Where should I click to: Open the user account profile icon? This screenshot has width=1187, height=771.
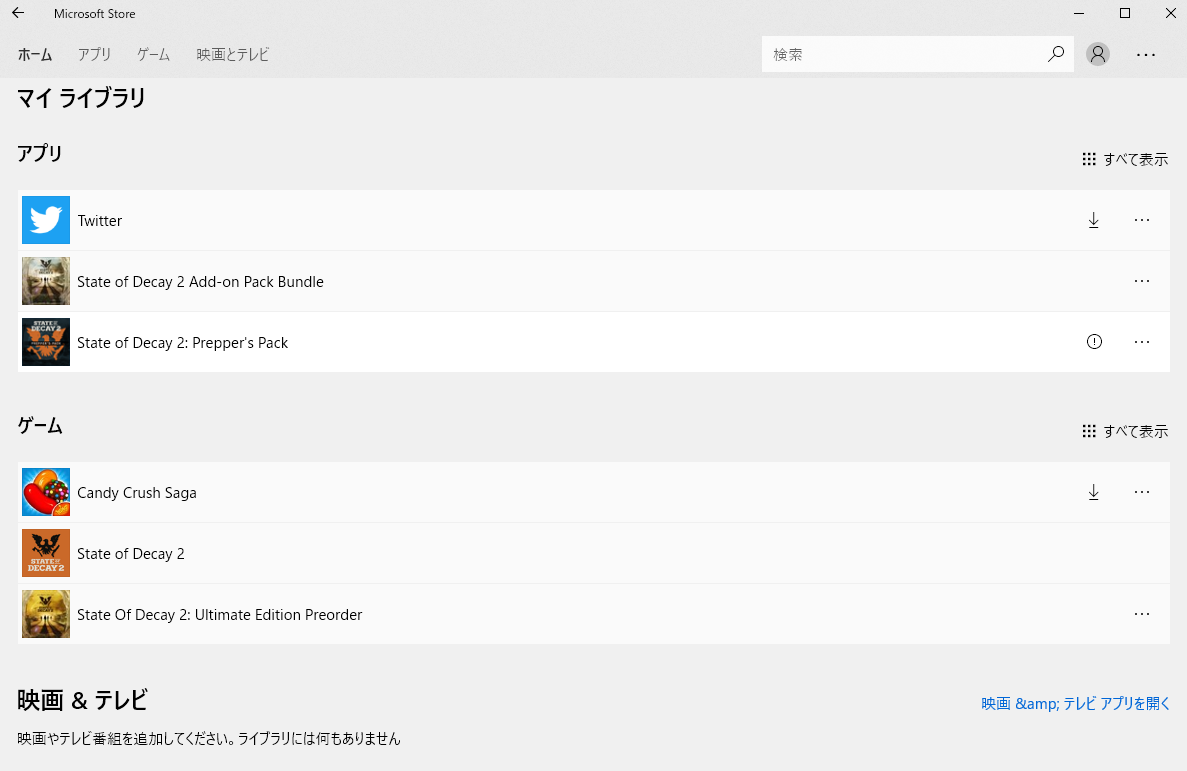[1098, 54]
